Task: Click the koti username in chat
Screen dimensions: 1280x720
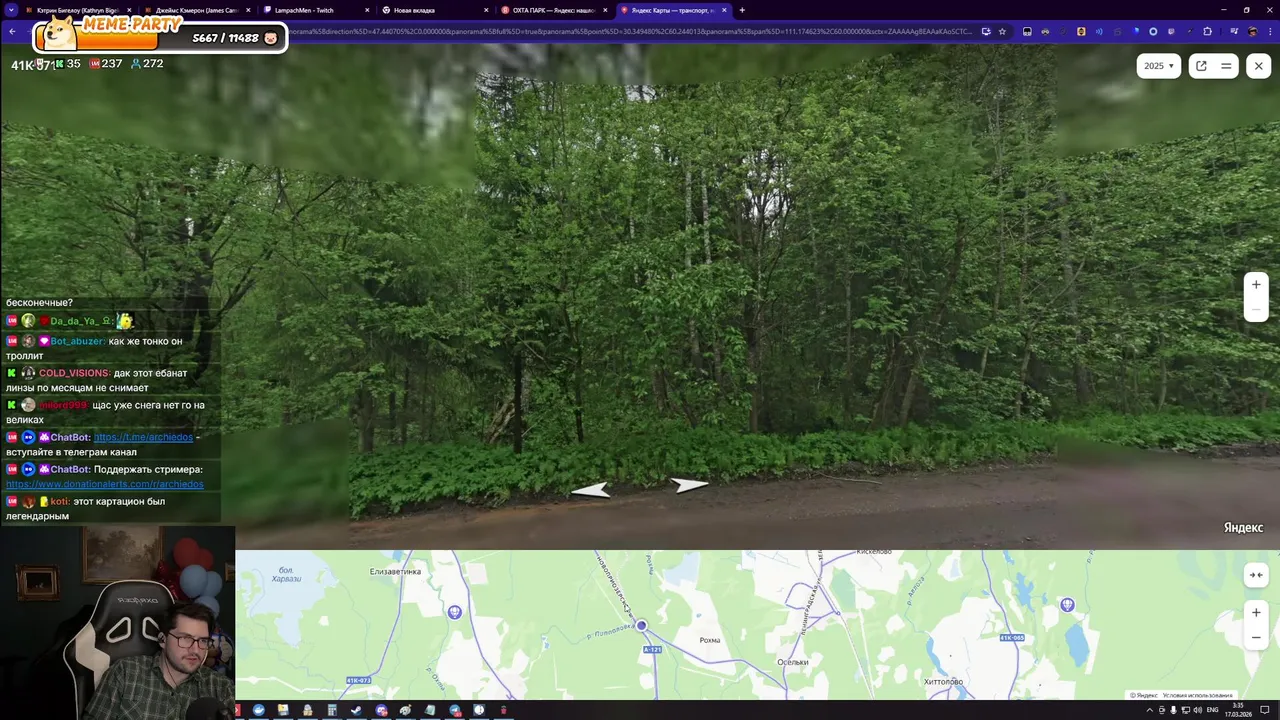Action: coord(59,501)
